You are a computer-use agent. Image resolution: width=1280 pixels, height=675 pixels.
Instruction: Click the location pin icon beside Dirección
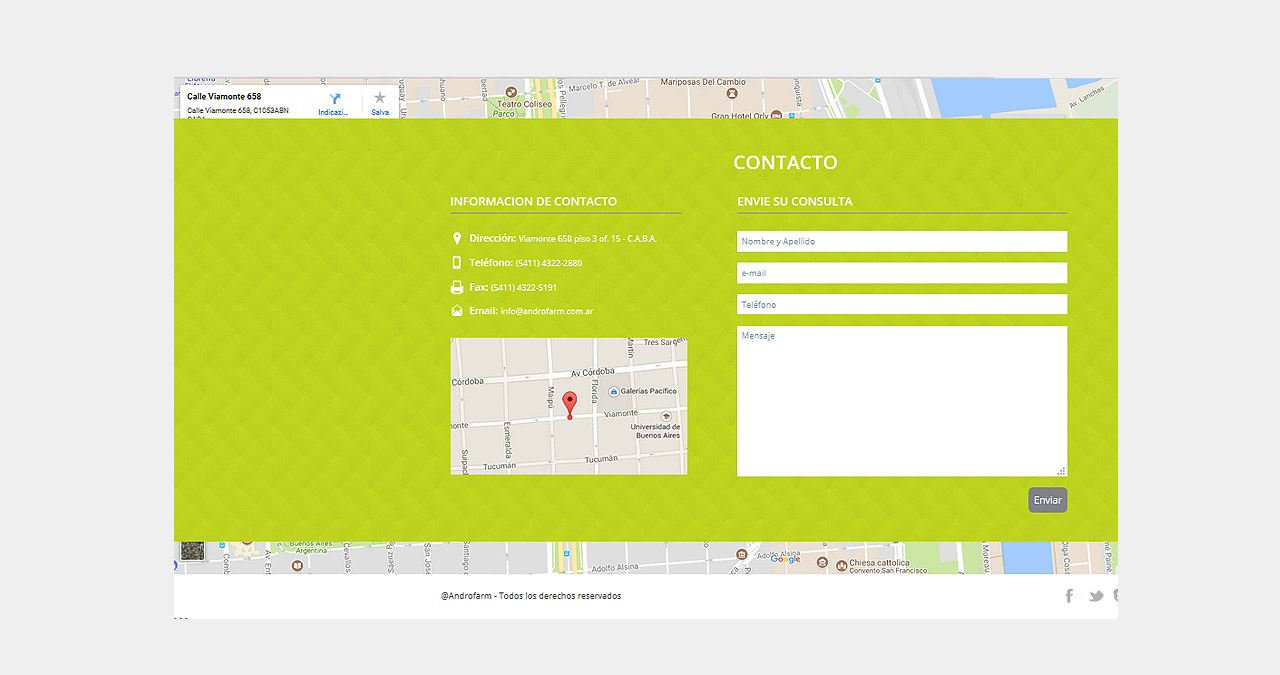point(457,239)
